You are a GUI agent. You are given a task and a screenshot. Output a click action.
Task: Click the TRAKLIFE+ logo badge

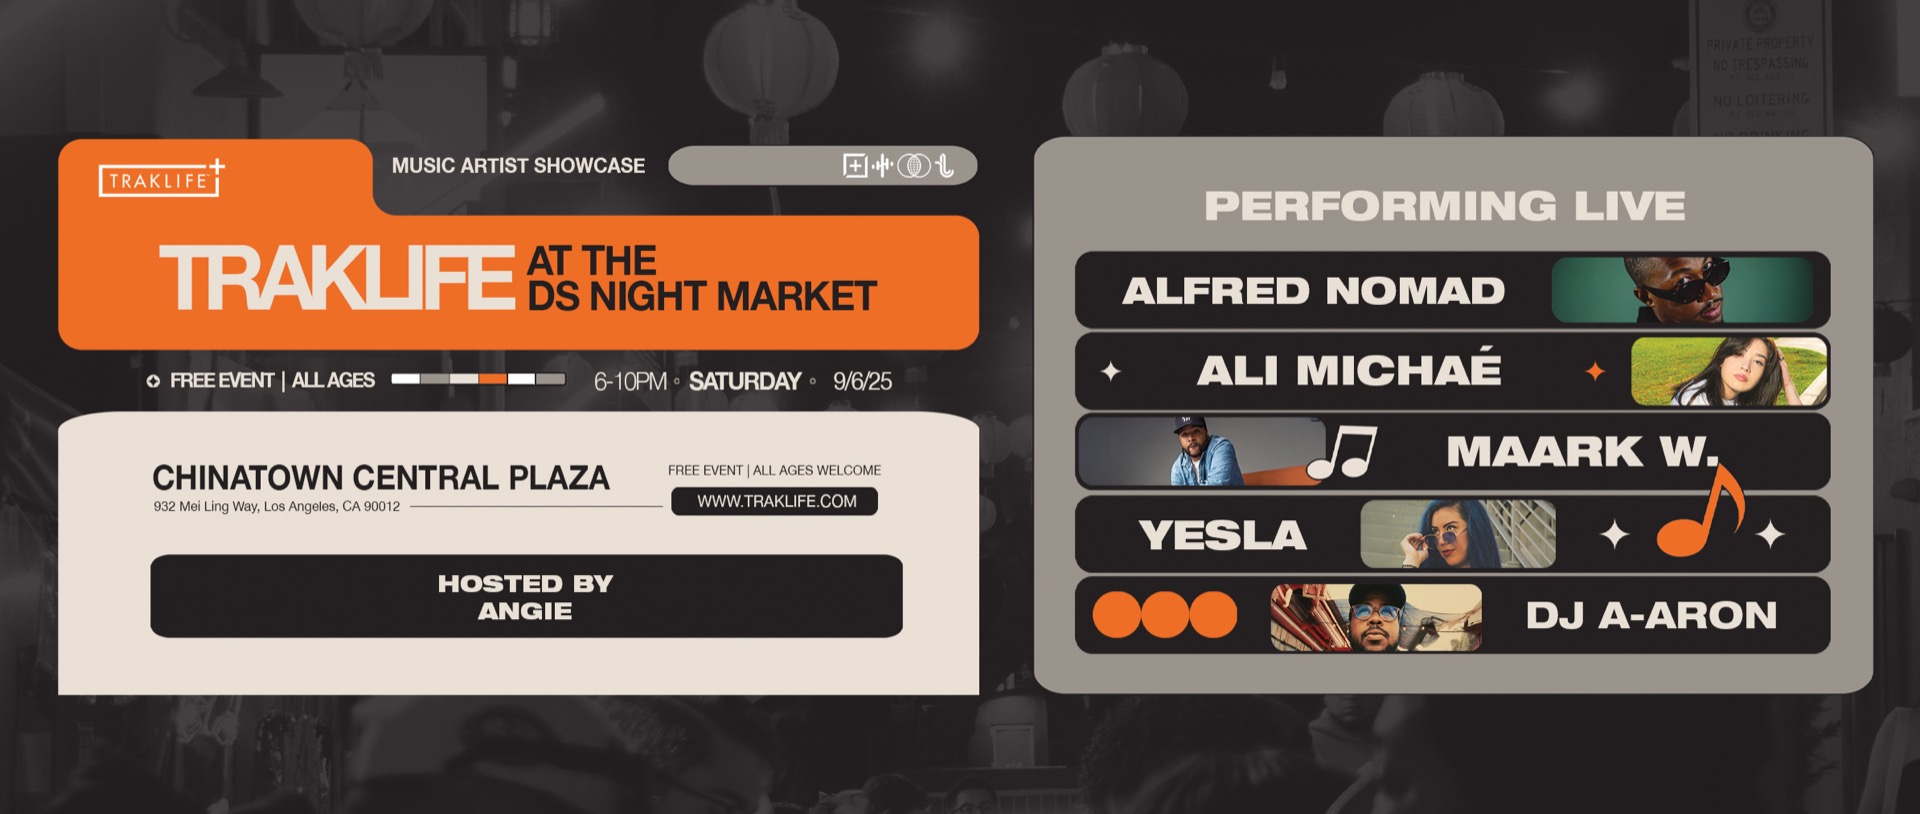[x=162, y=179]
